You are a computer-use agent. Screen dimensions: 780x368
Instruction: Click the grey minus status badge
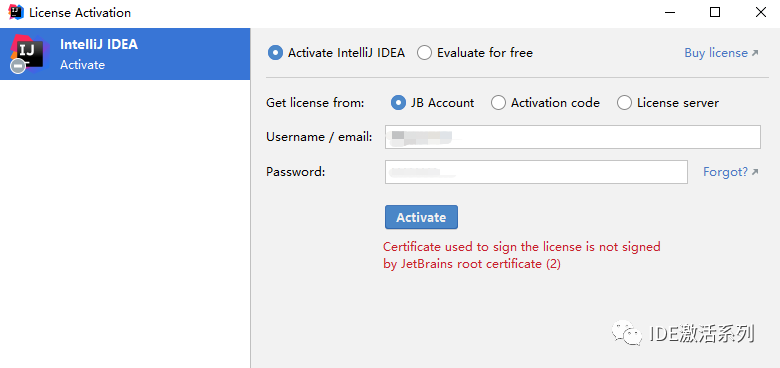click(18, 66)
